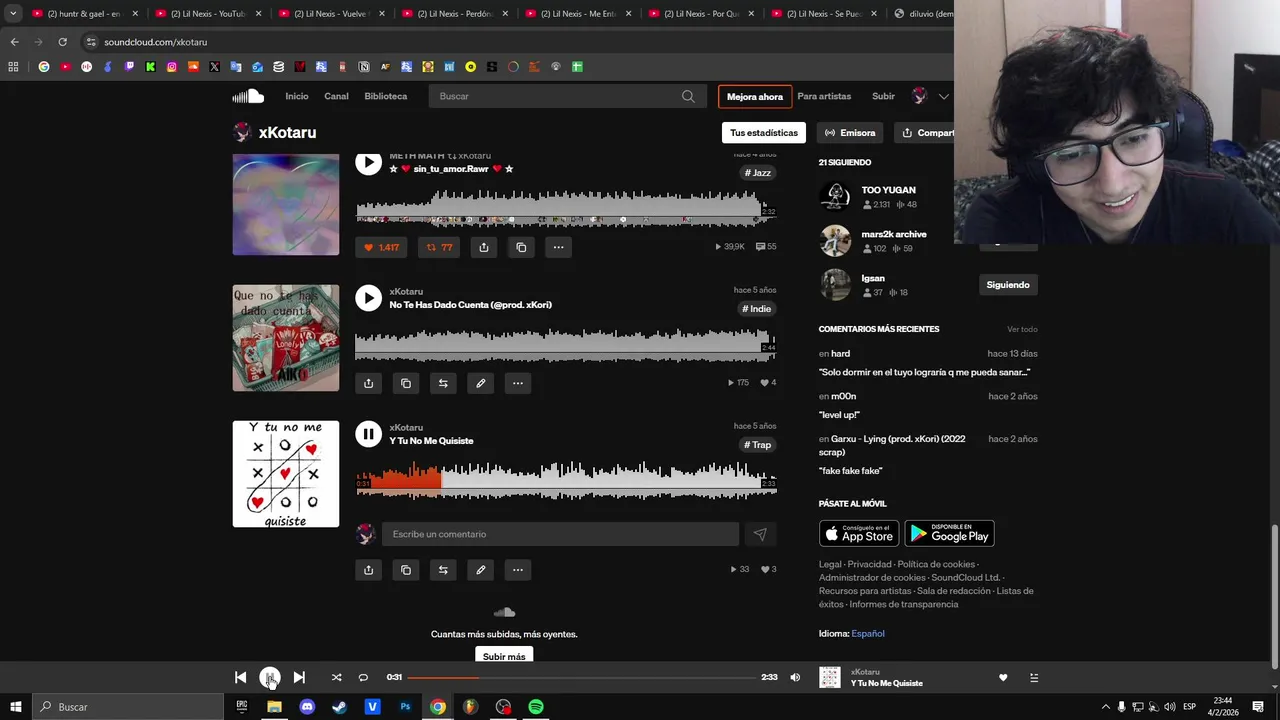Image resolution: width=1280 pixels, height=720 pixels.
Task: Open more options for No Te Has Dado Cuenta
Action: click(x=518, y=383)
